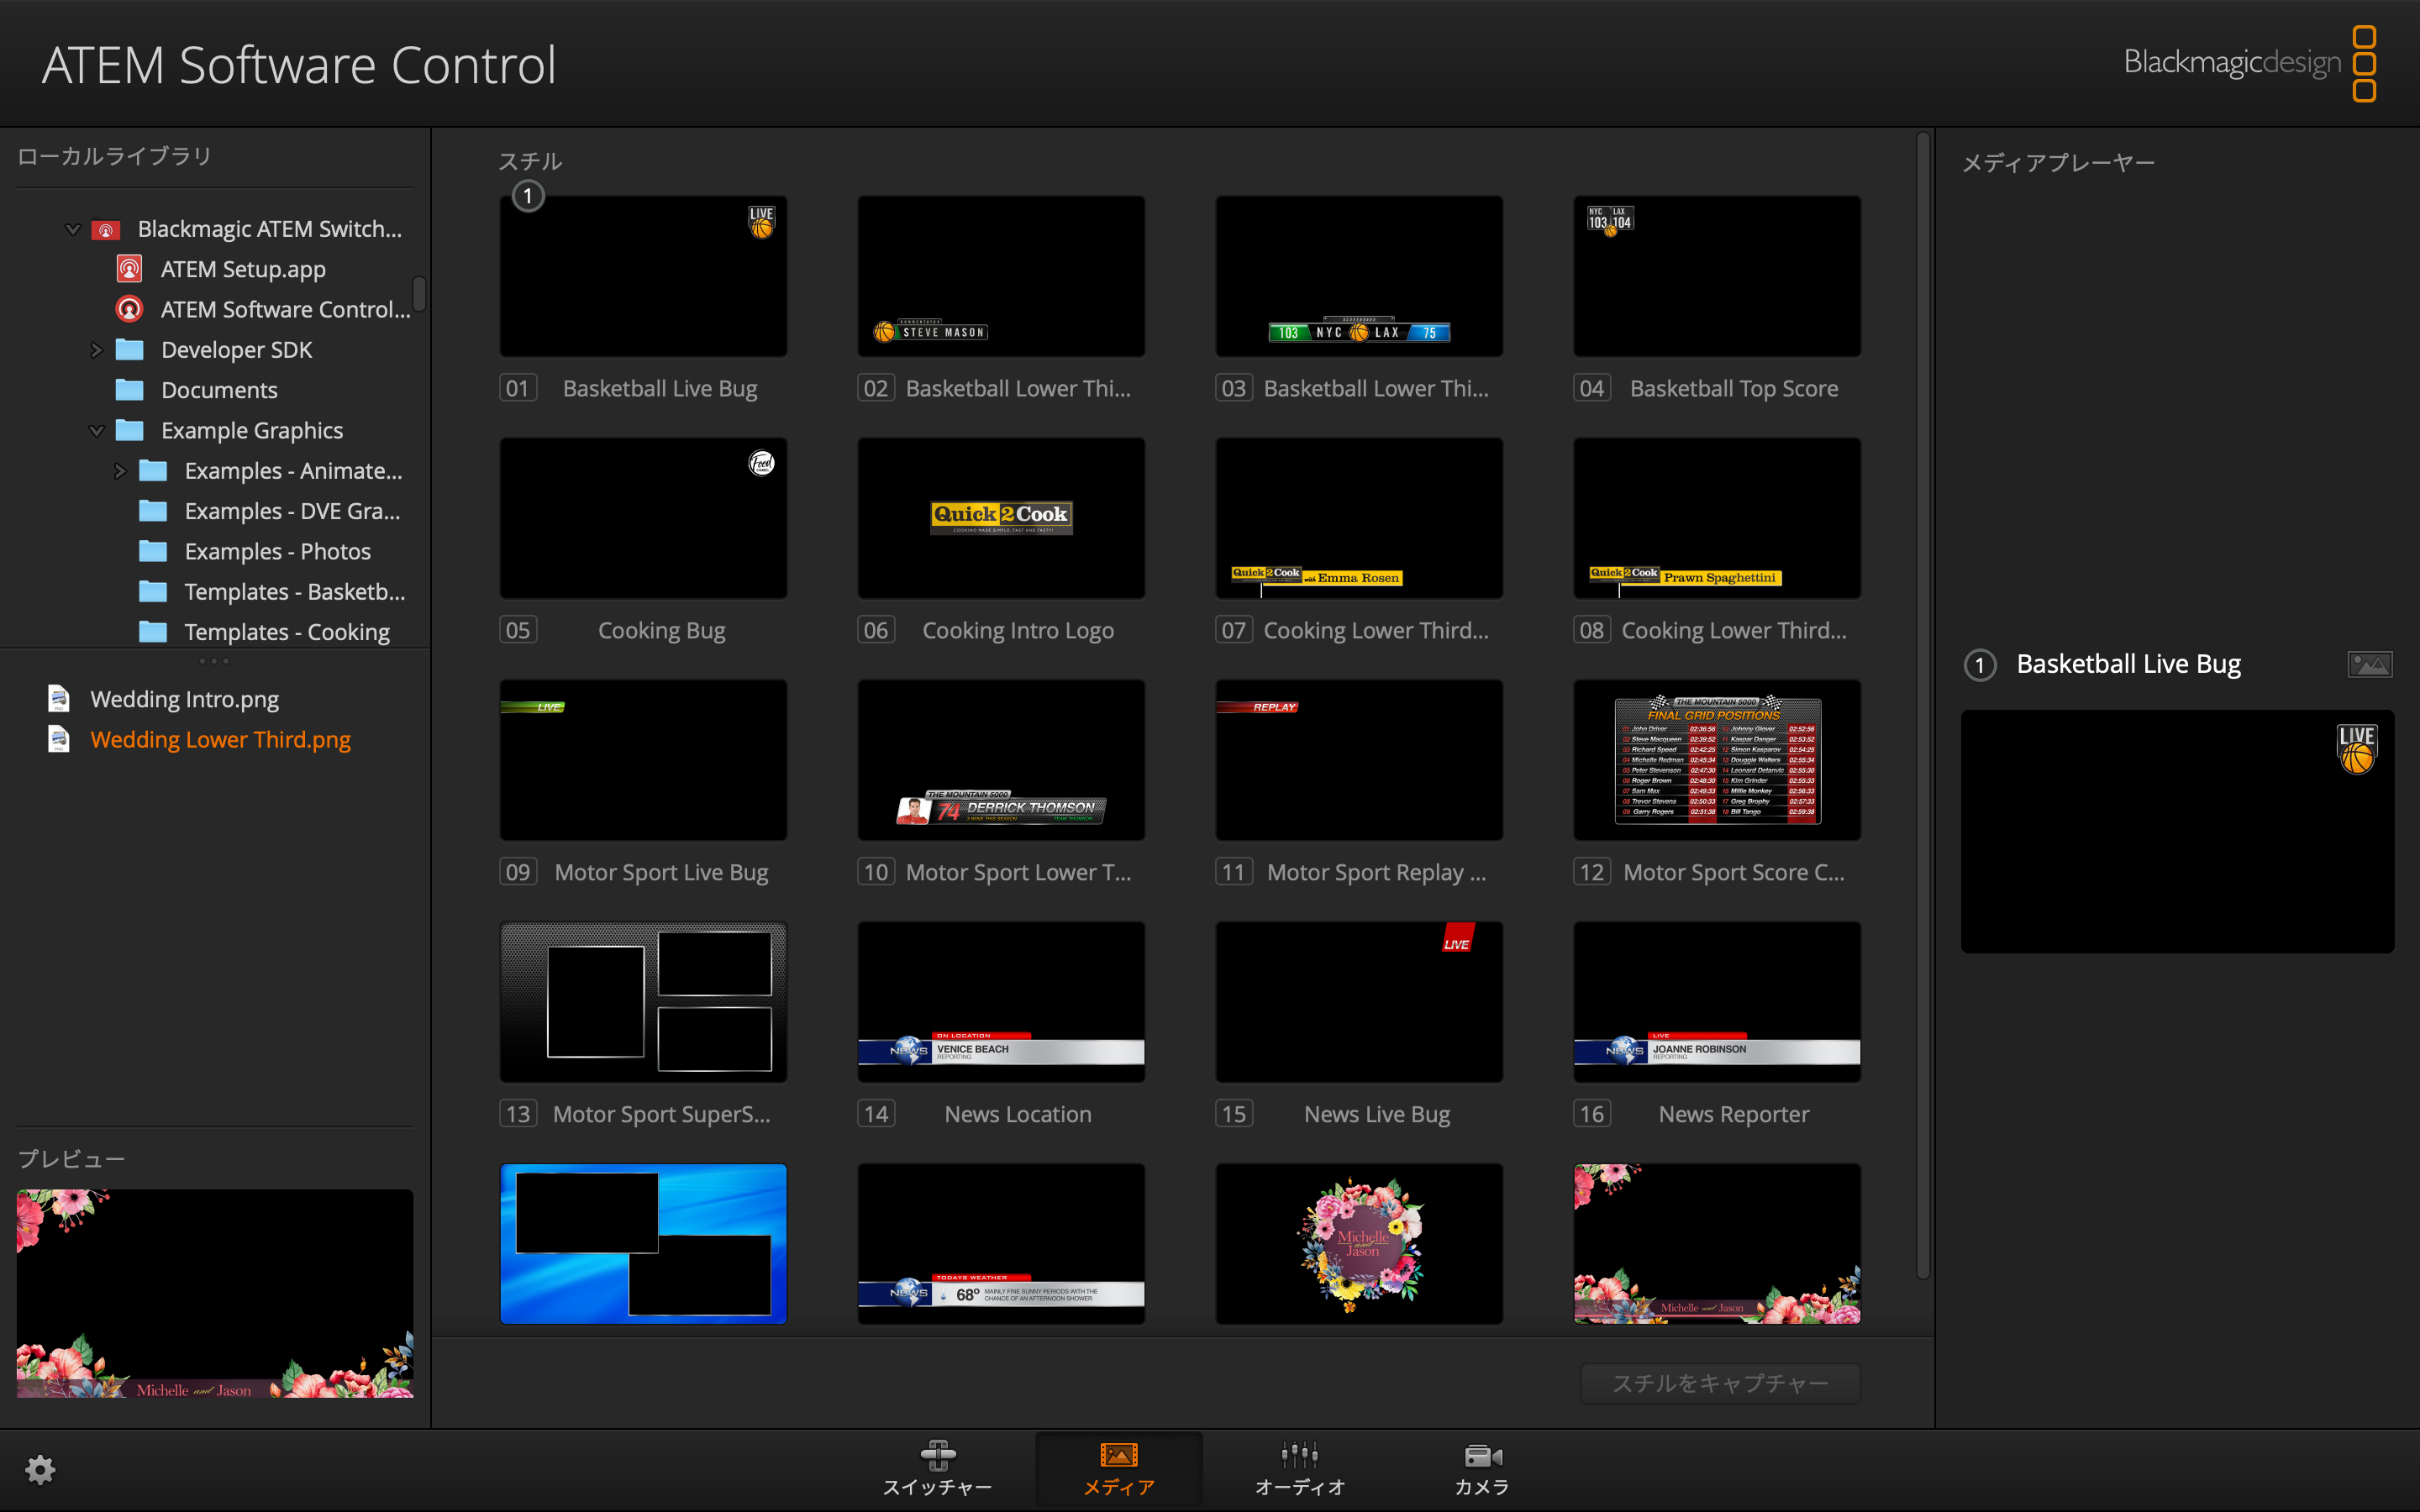This screenshot has width=2420, height=1512.
Task: Open the settings gear at bottom left
Action: click(40, 1468)
